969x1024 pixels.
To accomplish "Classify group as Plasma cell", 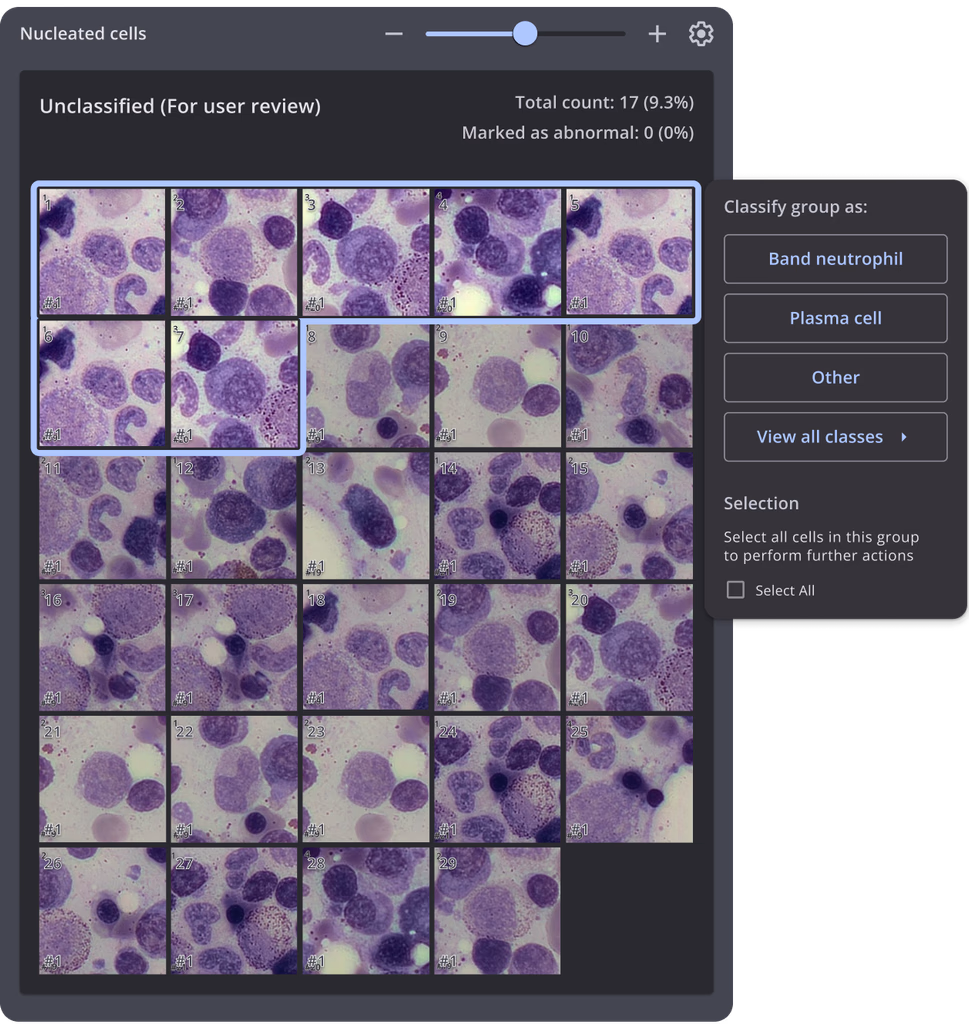I will pos(835,318).
